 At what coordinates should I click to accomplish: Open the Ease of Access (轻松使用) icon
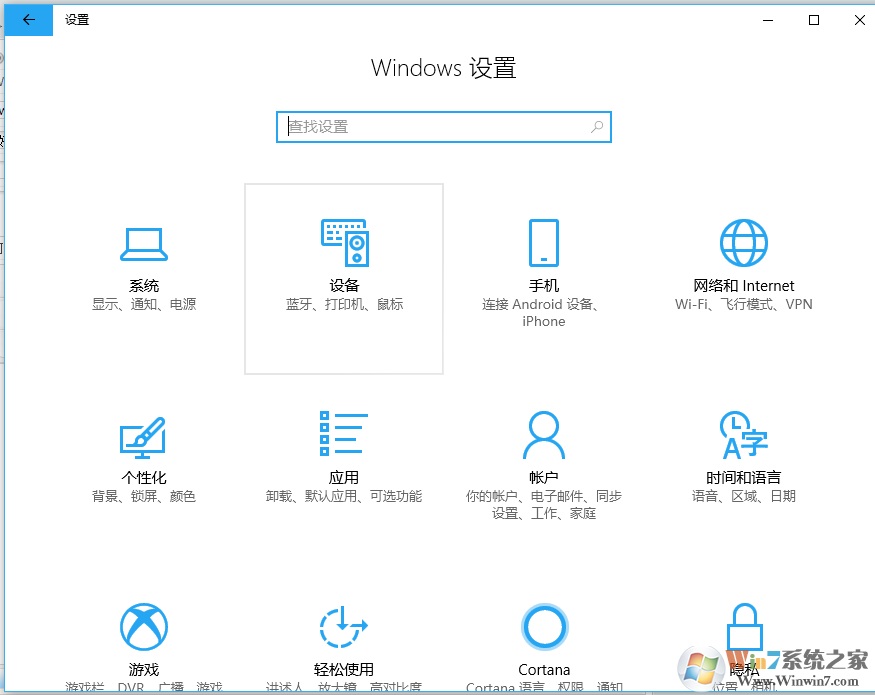[x=344, y=626]
